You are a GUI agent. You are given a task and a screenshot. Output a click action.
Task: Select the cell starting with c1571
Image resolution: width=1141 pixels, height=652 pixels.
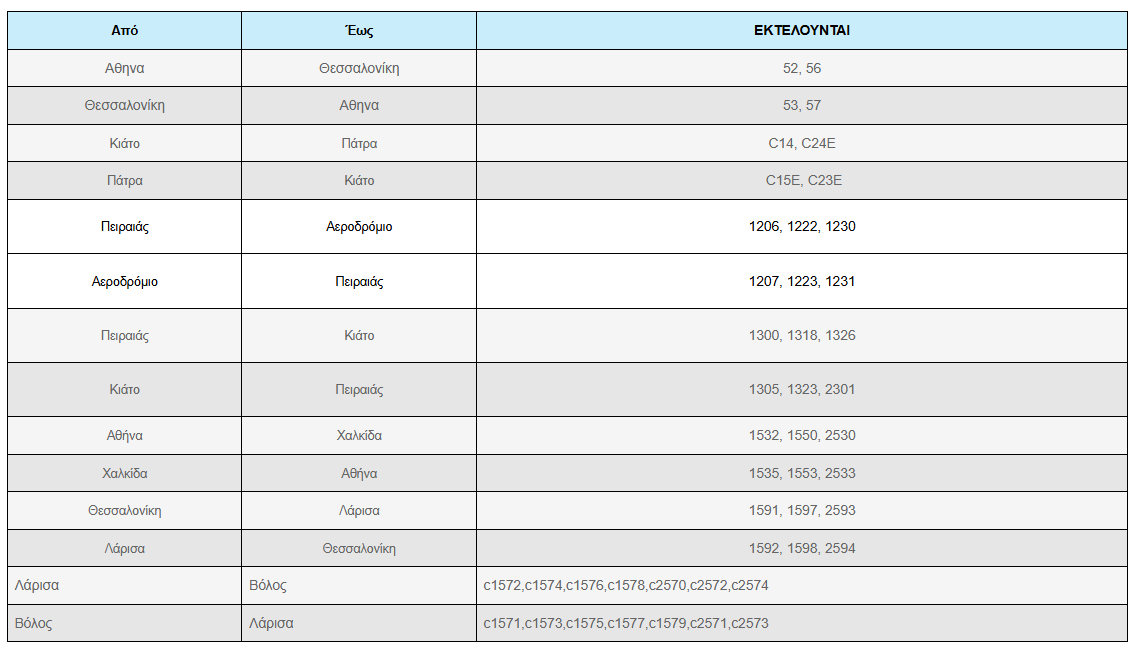[x=802, y=624]
